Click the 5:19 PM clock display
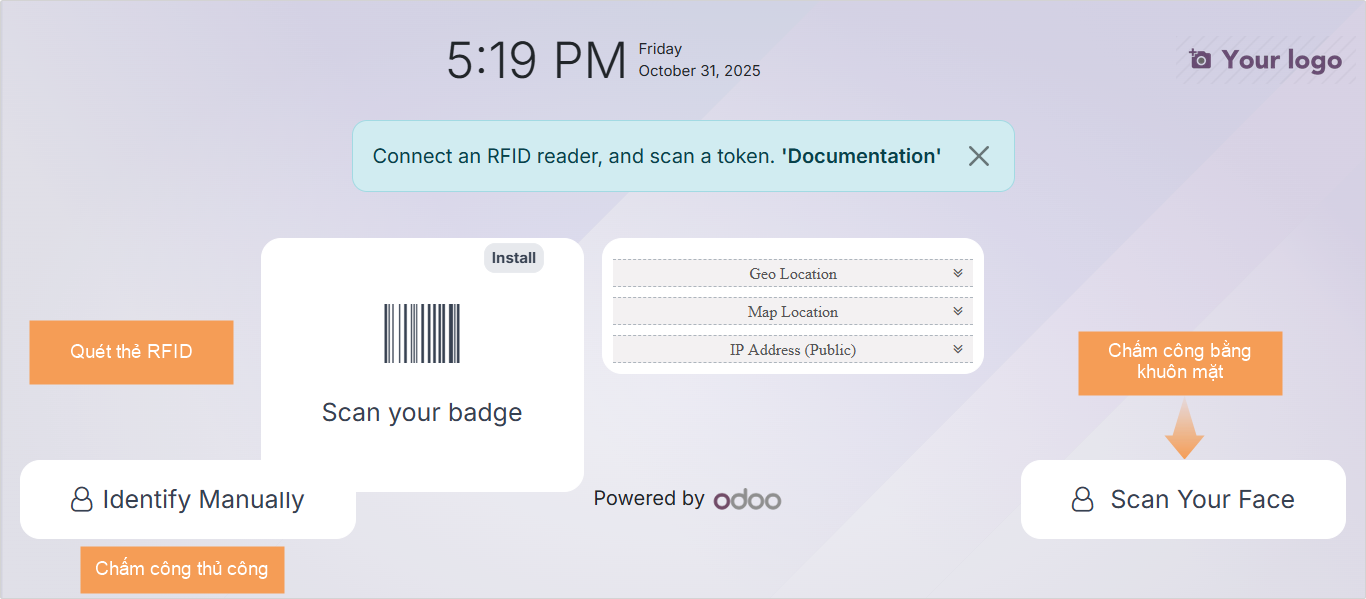The width and height of the screenshot is (1366, 599). click(x=536, y=62)
